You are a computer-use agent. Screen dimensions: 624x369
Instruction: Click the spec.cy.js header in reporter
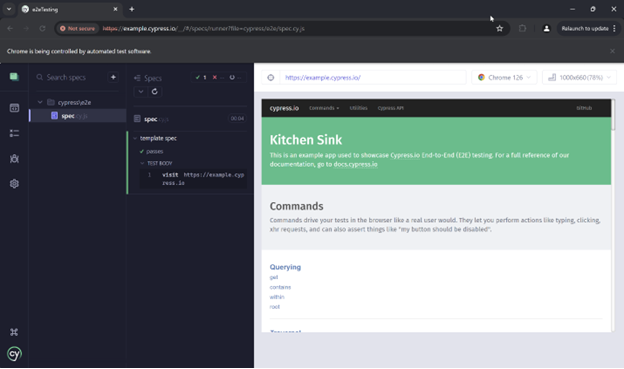coord(156,119)
